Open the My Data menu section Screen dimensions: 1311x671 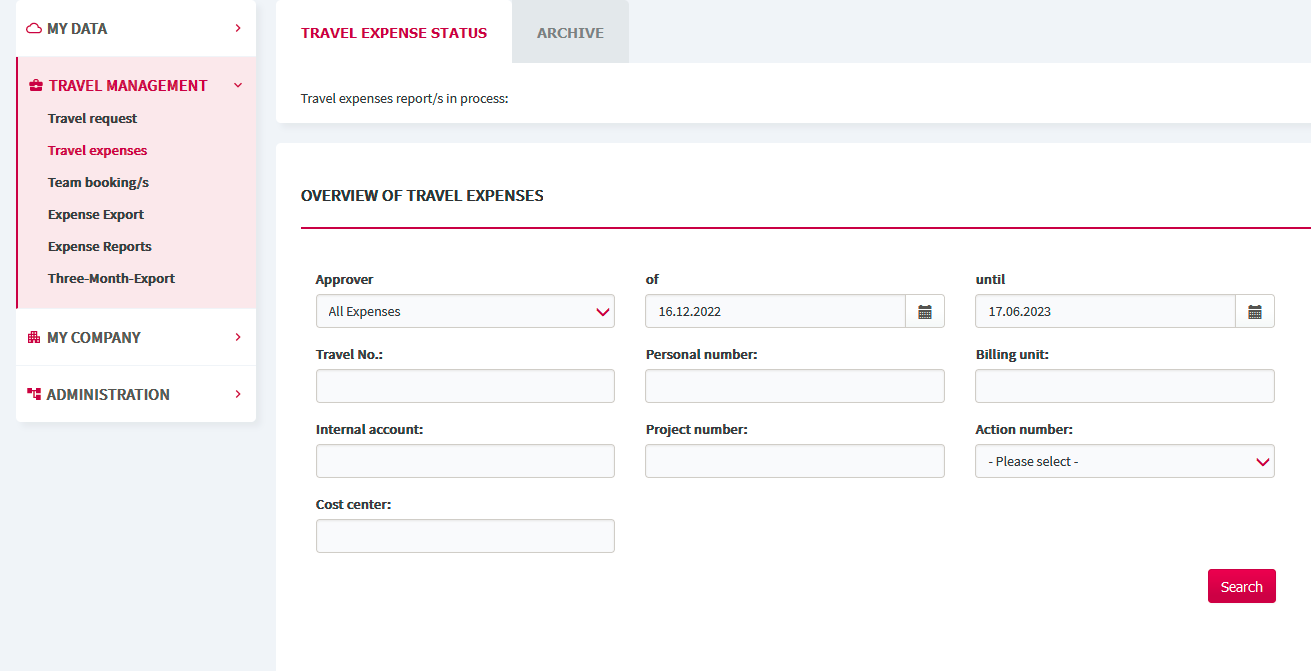pyautogui.click(x=136, y=28)
